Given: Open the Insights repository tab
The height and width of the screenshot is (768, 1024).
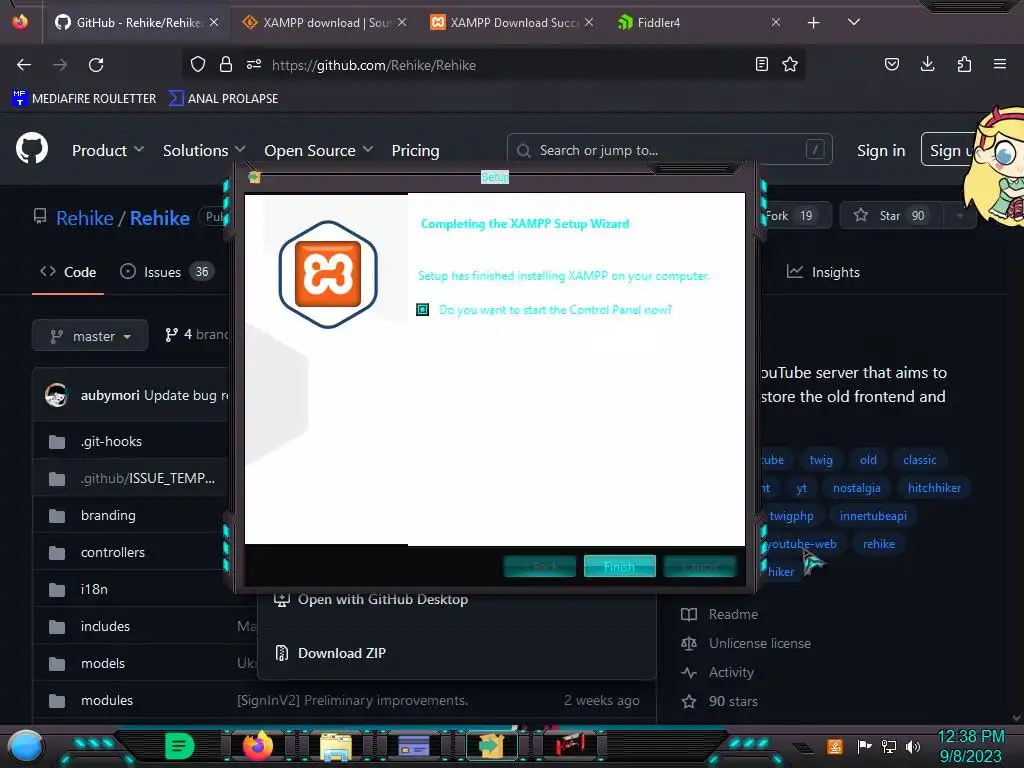Looking at the screenshot, I should (824, 272).
